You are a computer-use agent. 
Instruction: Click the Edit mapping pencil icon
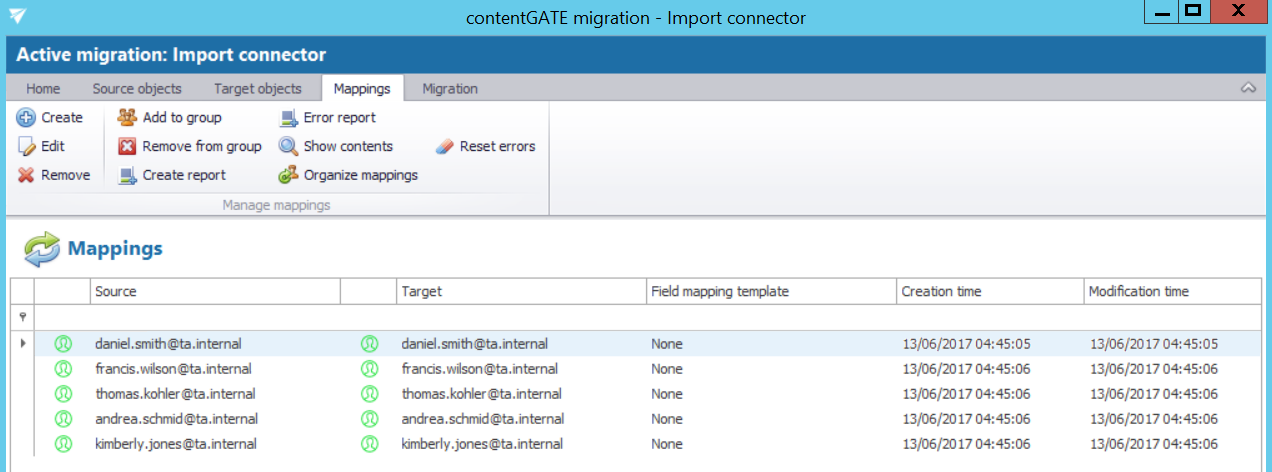point(26,147)
